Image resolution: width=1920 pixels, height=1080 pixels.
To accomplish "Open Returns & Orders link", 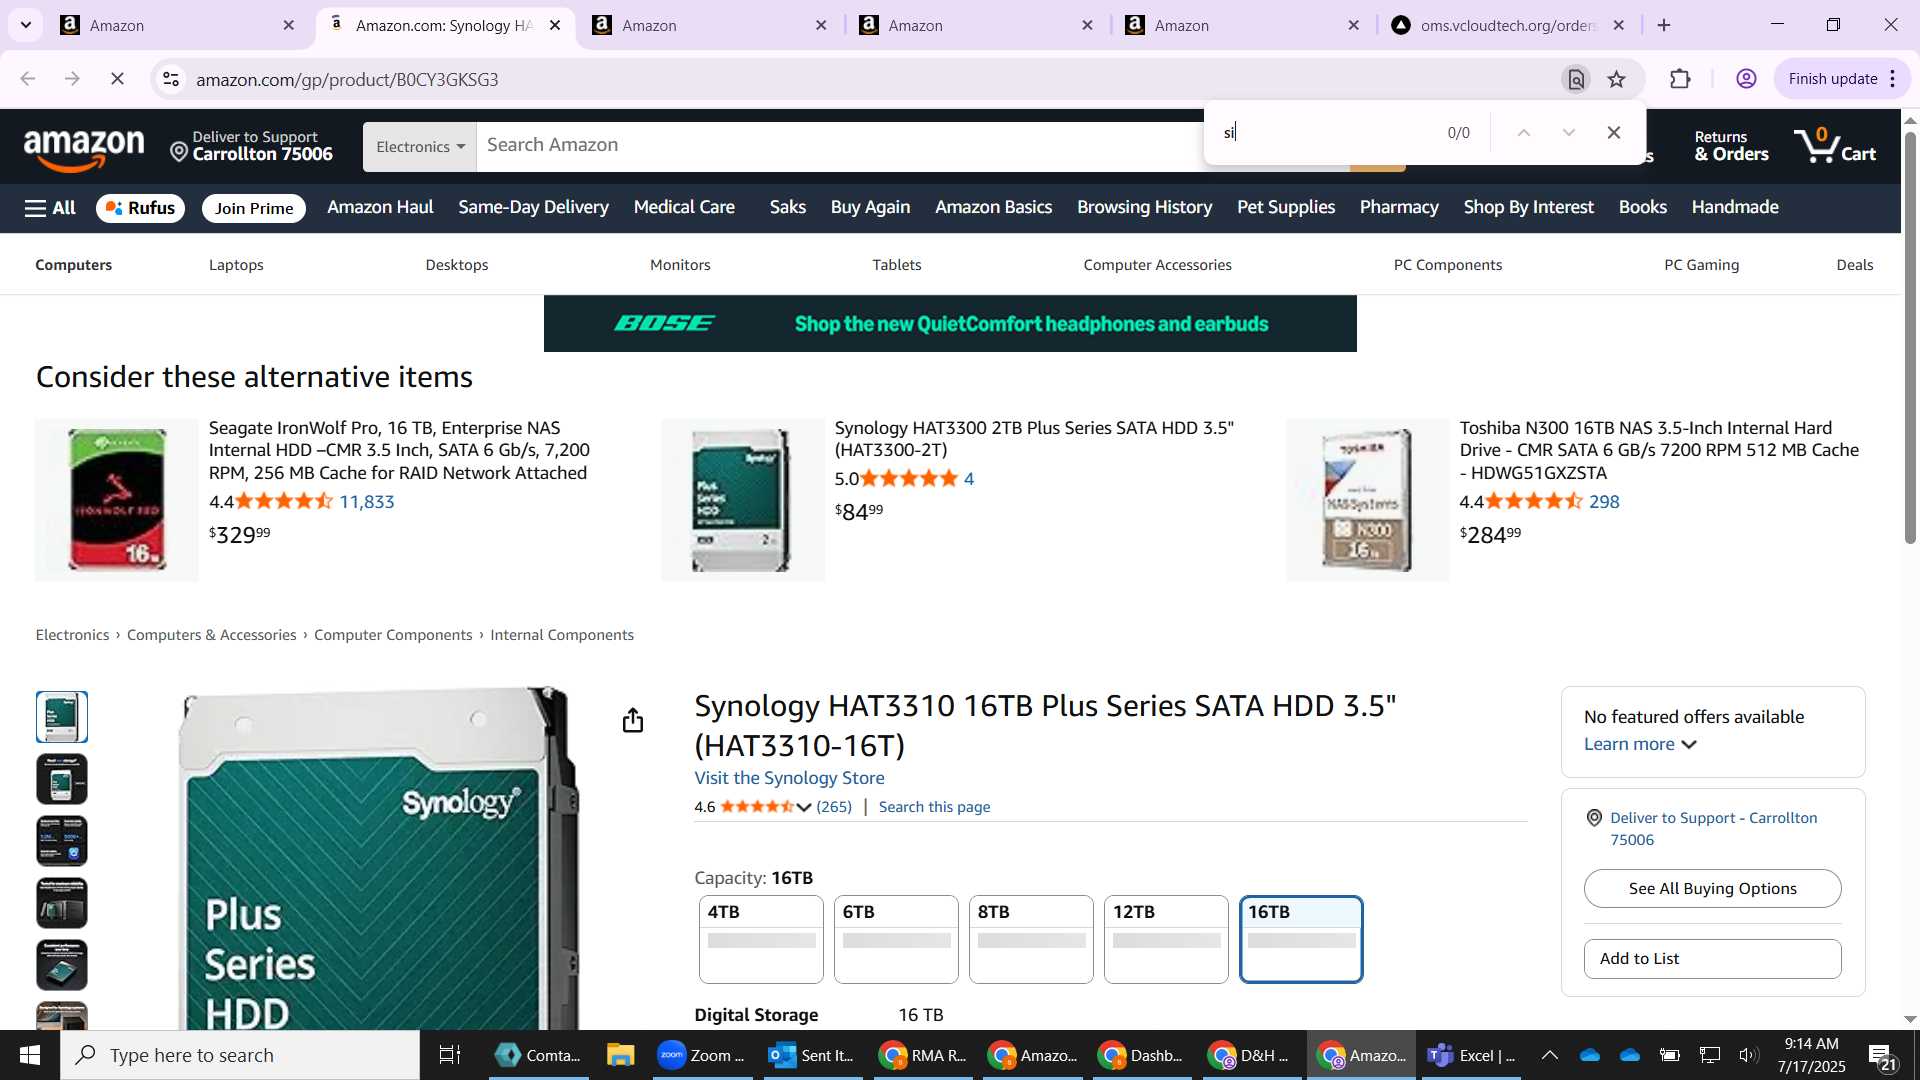I will click(1731, 146).
